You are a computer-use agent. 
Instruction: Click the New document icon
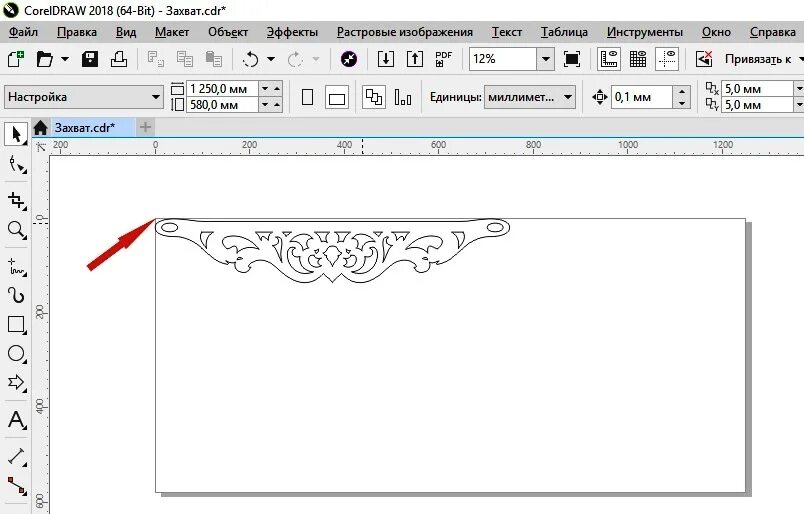(15, 58)
